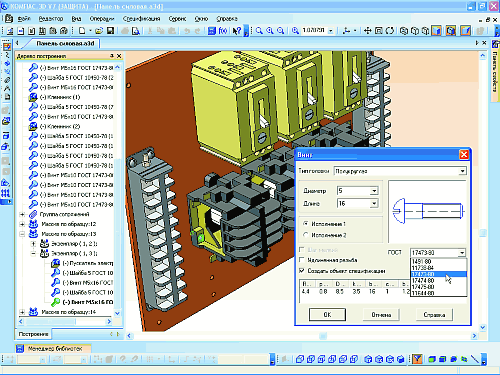Click the tree panel horizontal scrollbar
This screenshot has width=500, height=375.
(65, 322)
